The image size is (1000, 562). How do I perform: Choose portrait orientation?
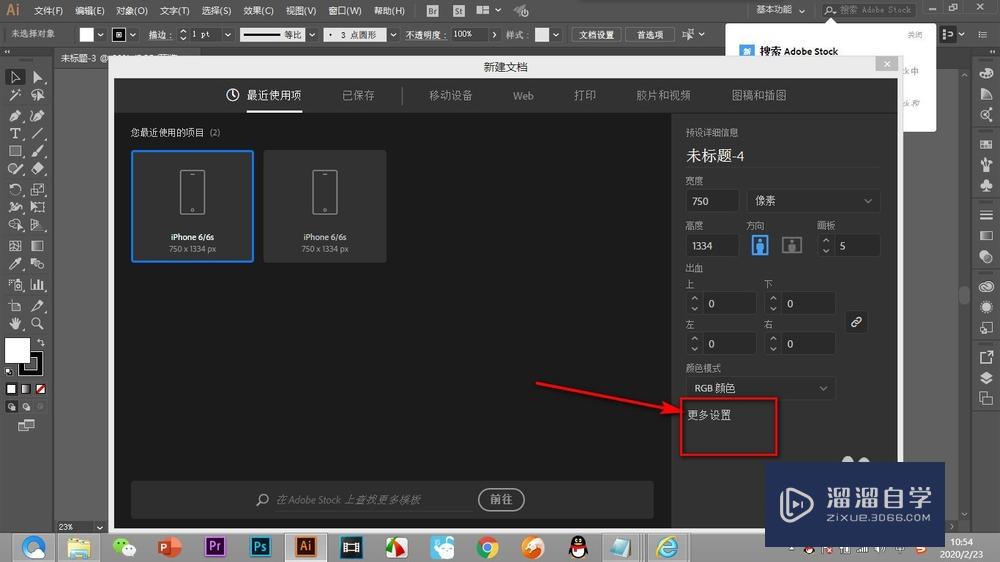(760, 246)
